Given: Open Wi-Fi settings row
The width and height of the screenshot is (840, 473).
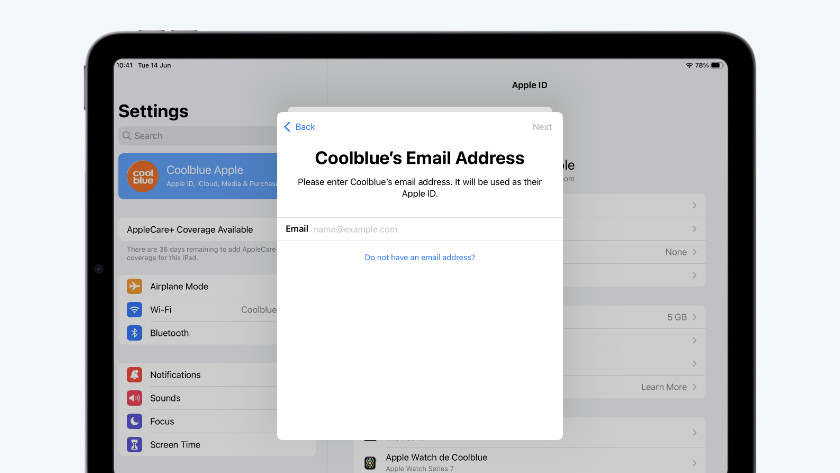Looking at the screenshot, I should click(x=198, y=310).
